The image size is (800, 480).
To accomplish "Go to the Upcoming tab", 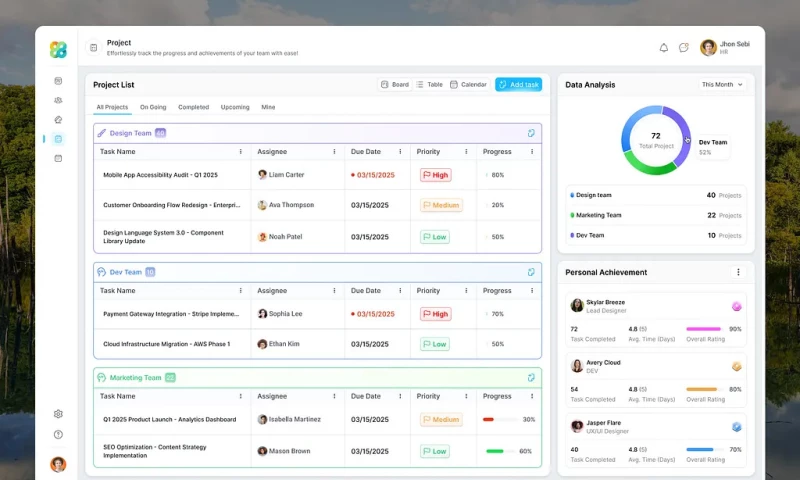I will 235,107.
